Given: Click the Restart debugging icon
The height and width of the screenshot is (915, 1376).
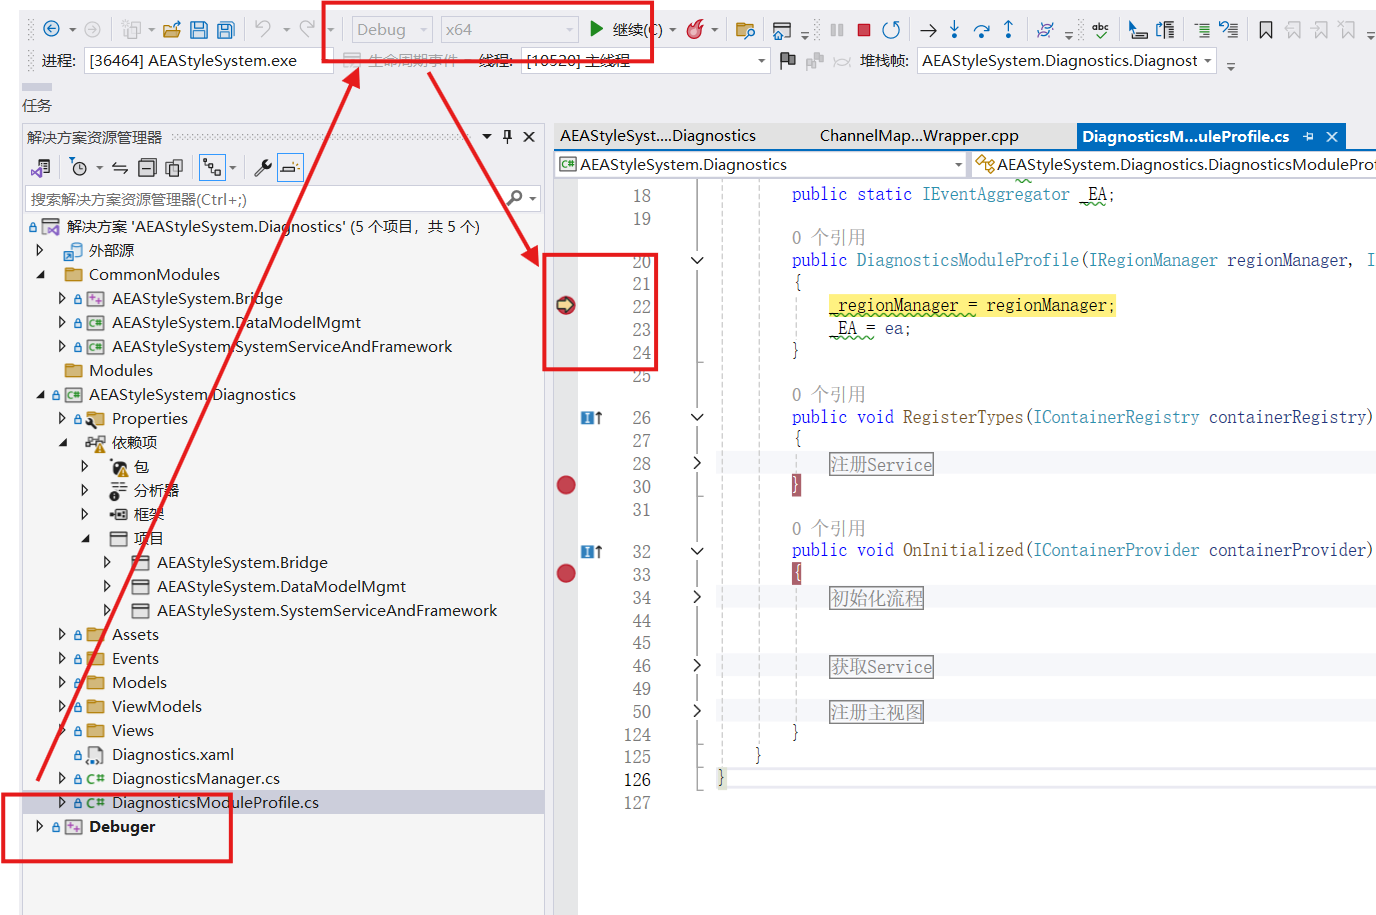Looking at the screenshot, I should point(891,30).
